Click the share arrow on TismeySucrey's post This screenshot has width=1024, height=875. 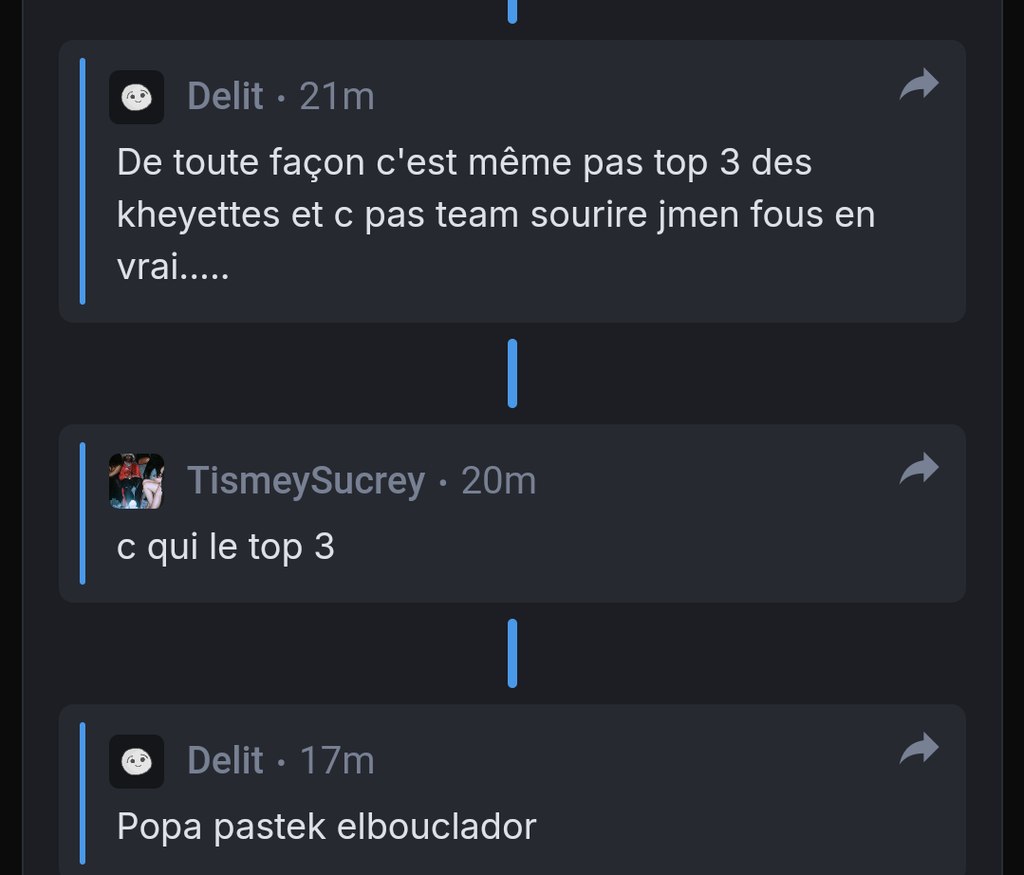(919, 469)
